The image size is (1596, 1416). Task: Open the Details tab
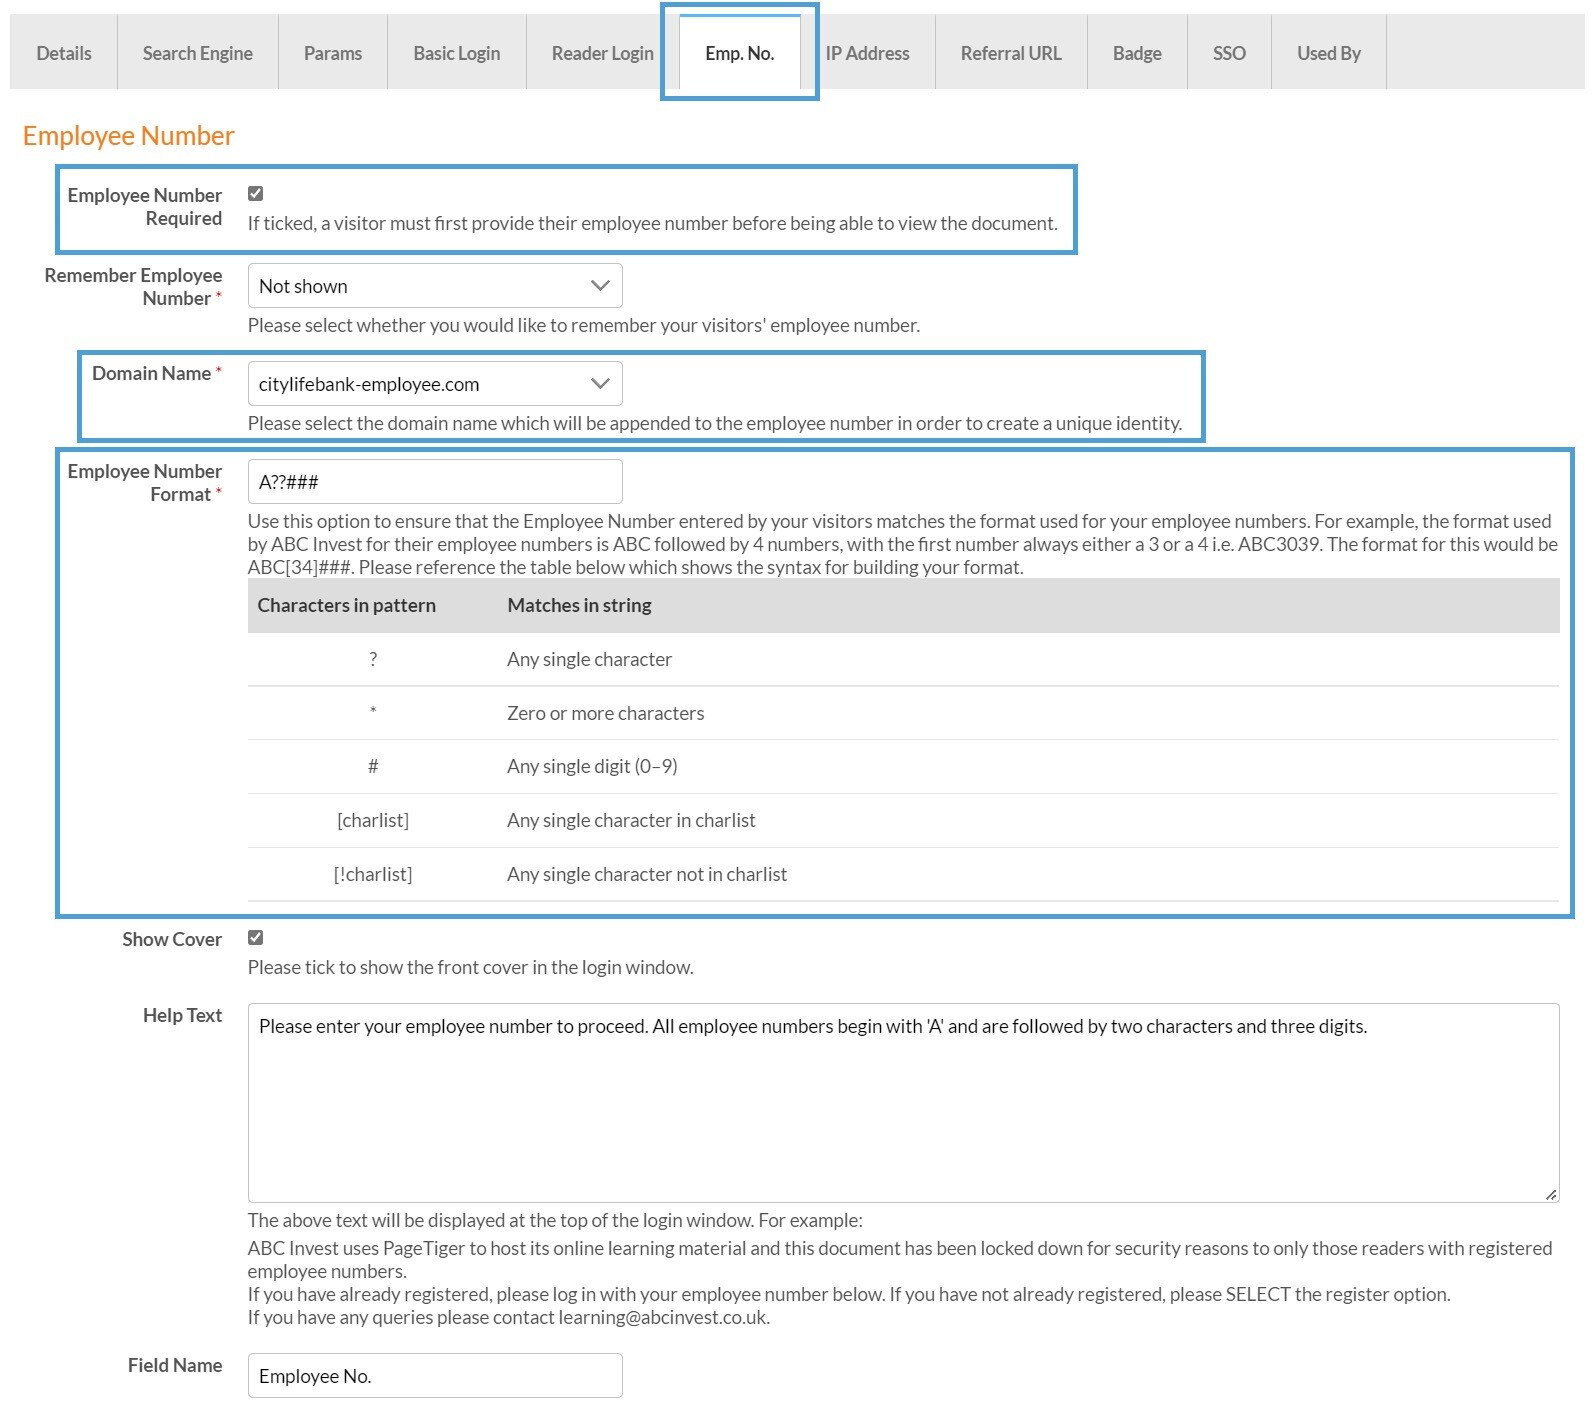click(x=64, y=53)
